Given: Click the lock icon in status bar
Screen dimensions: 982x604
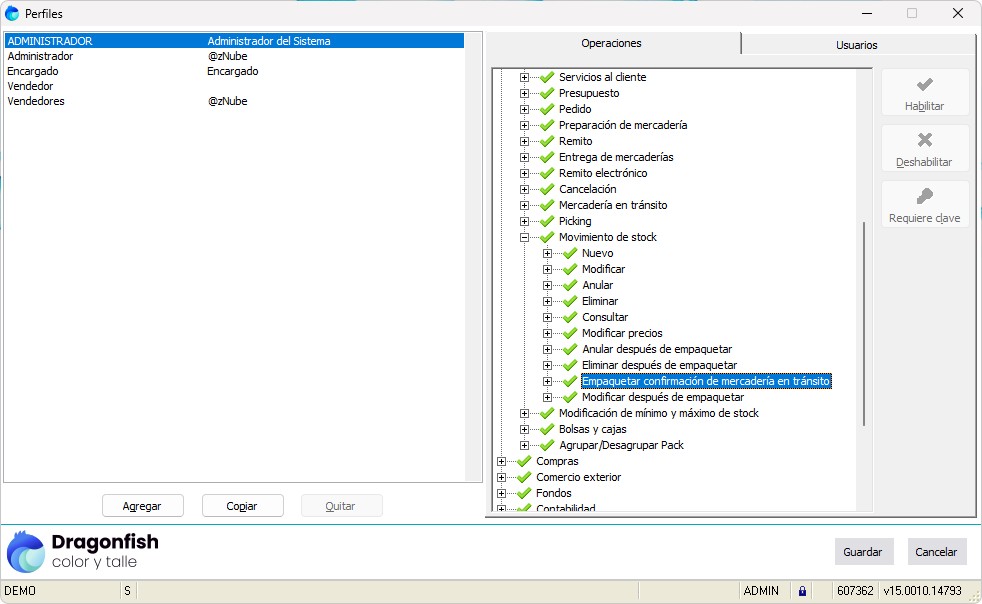Looking at the screenshot, I should (801, 591).
